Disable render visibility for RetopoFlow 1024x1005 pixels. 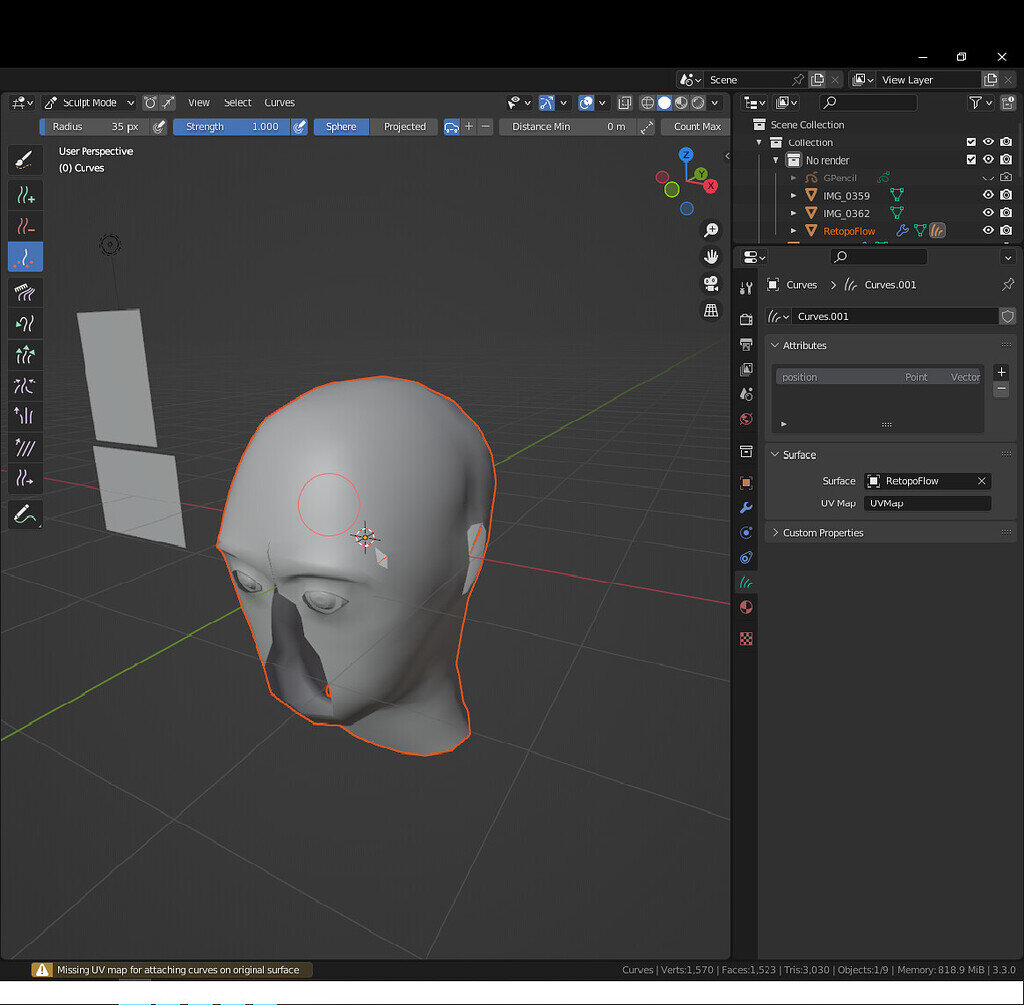(1006, 230)
